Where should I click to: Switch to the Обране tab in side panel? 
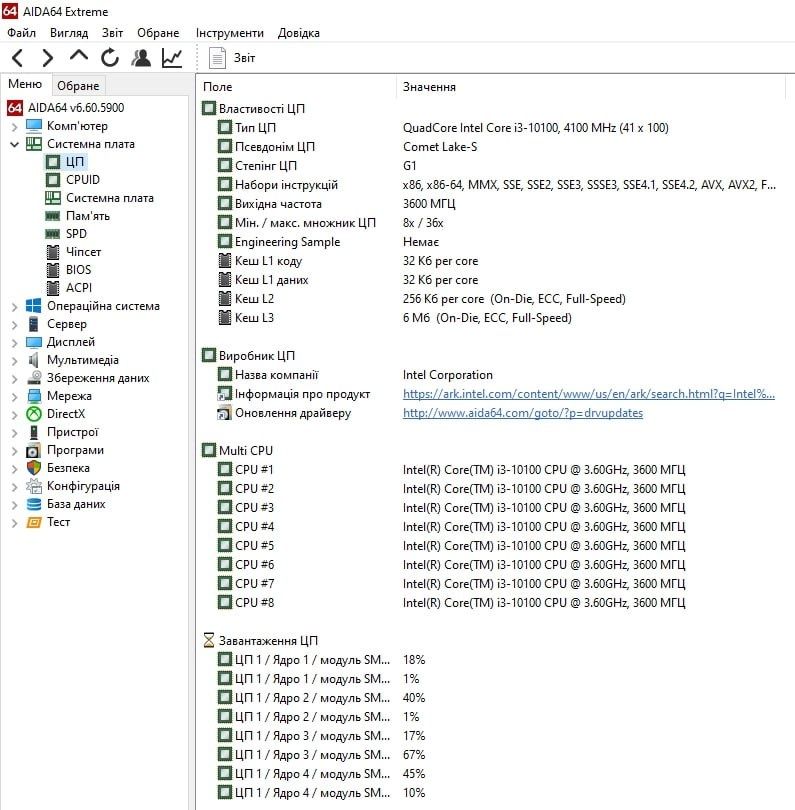tap(78, 85)
